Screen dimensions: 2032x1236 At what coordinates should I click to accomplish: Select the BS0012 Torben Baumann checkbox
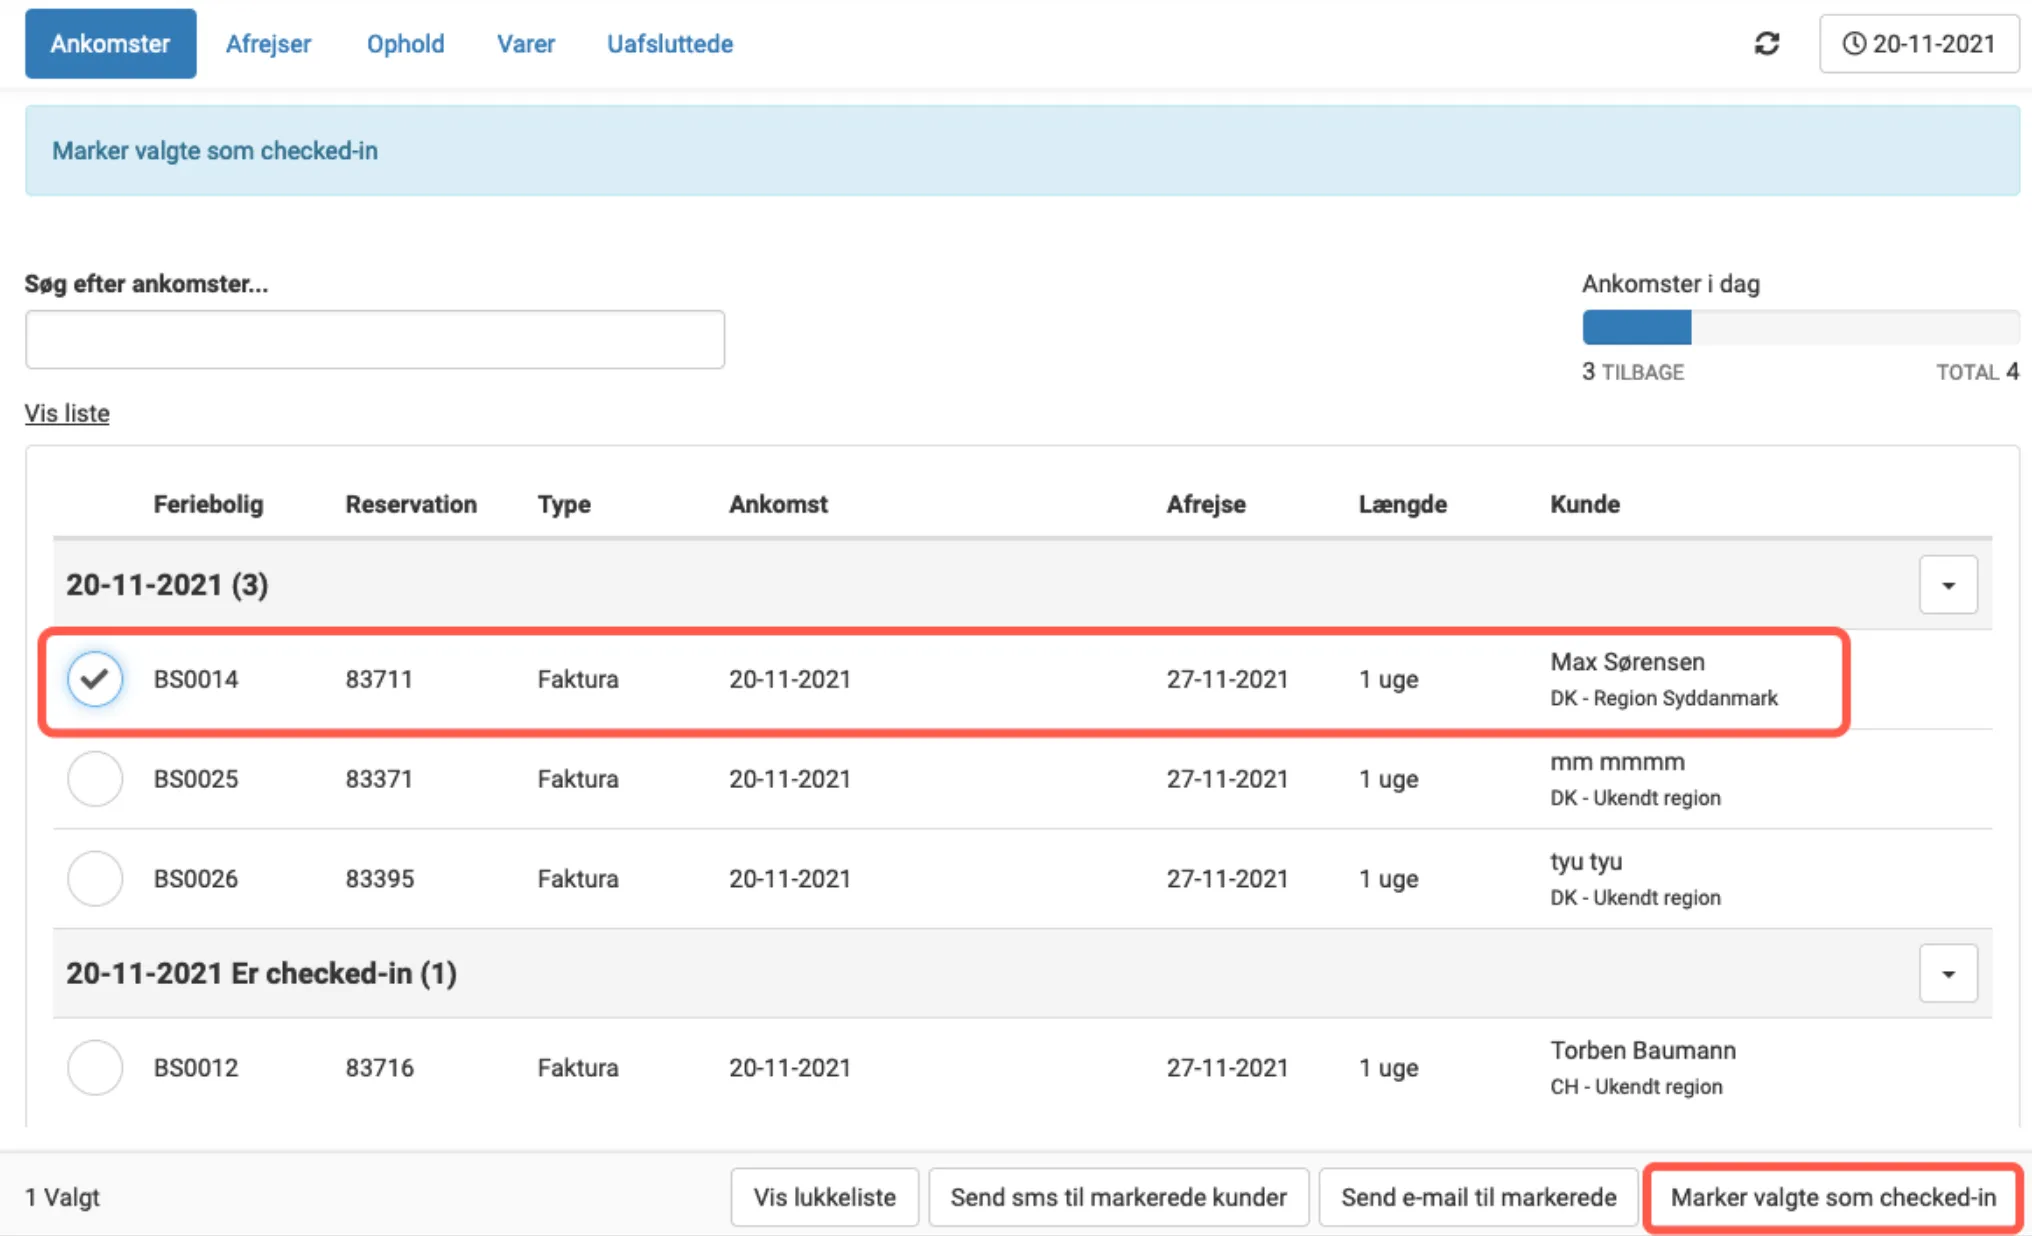95,1067
